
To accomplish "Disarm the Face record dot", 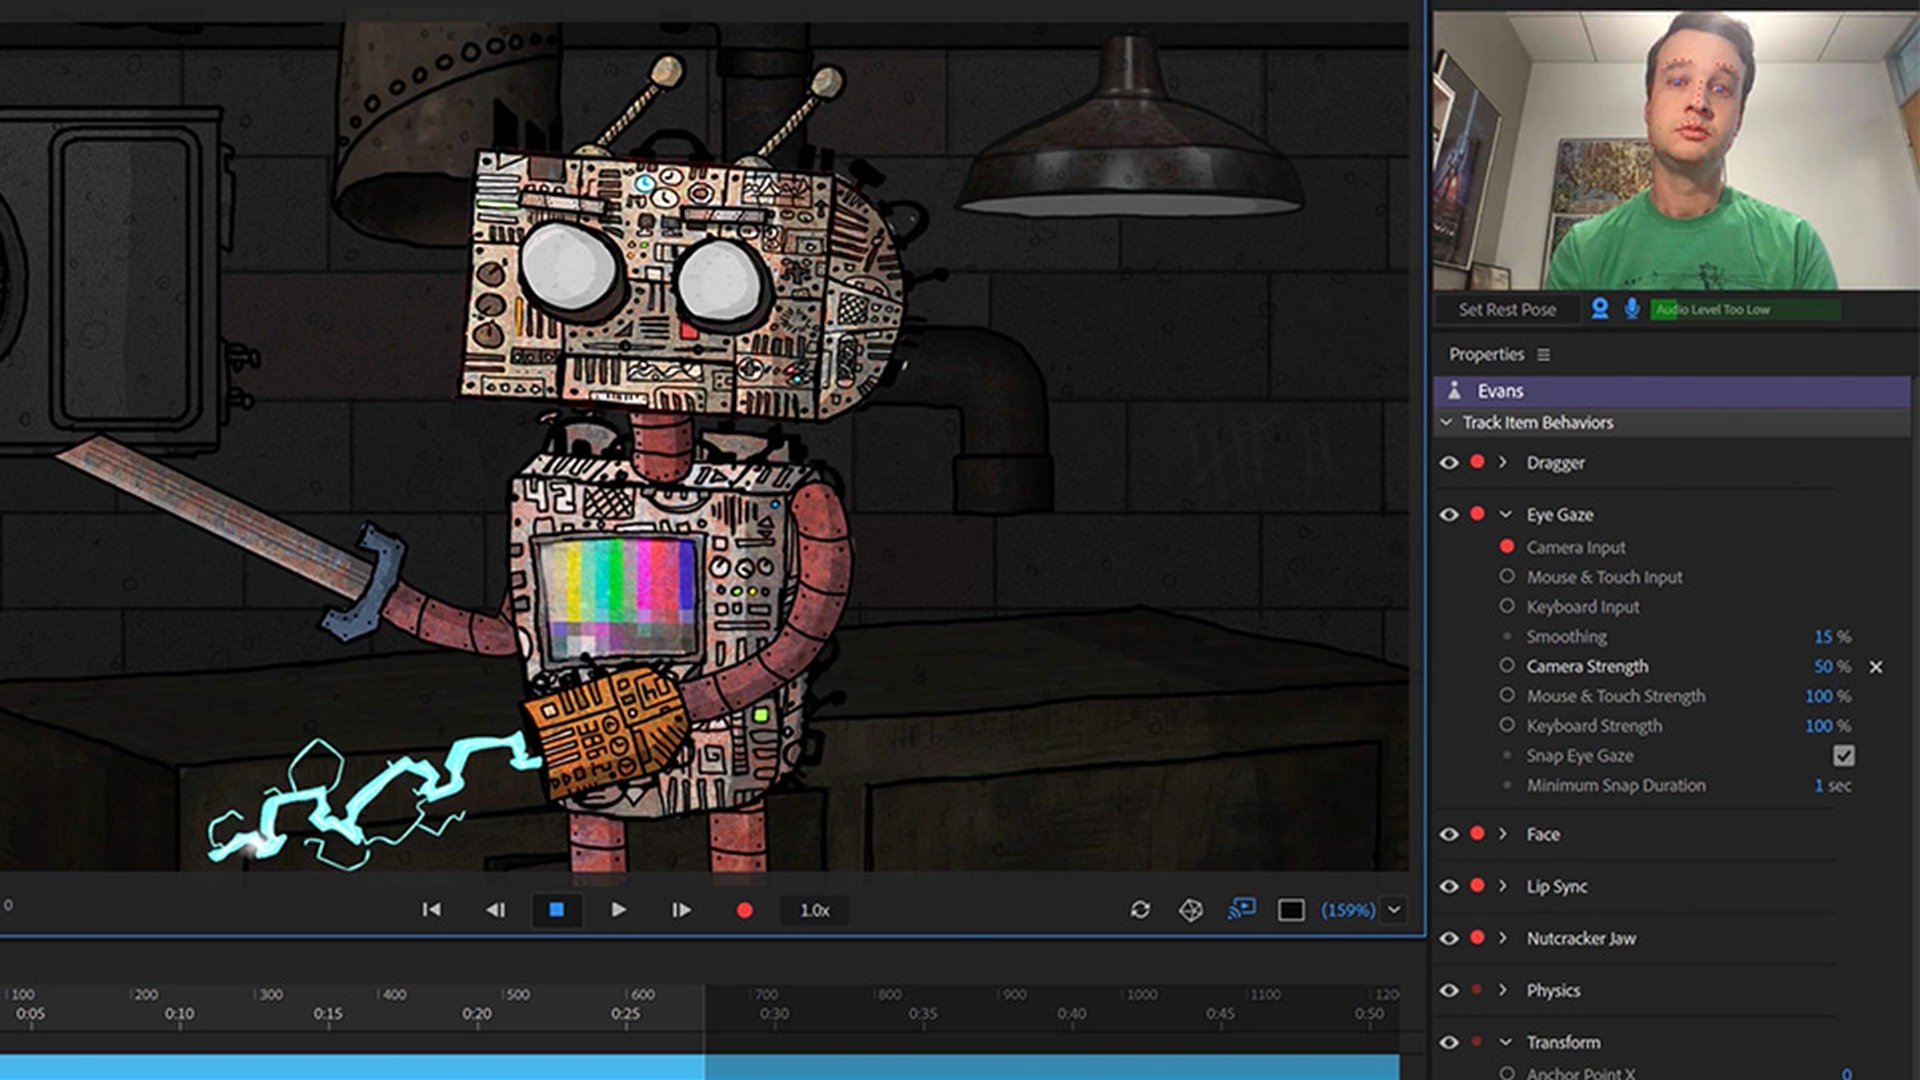I will click(x=1477, y=834).
